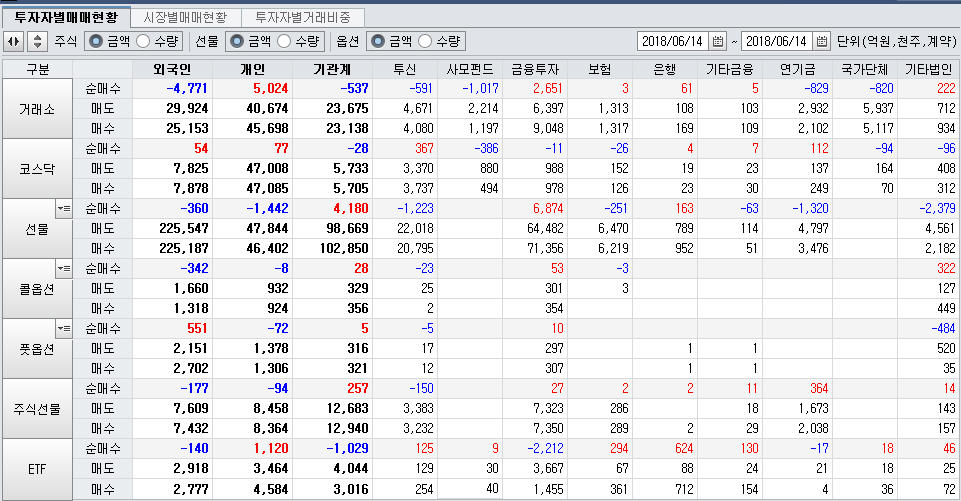Select 금액 radio for 선물
961x501 pixels.
point(237,41)
